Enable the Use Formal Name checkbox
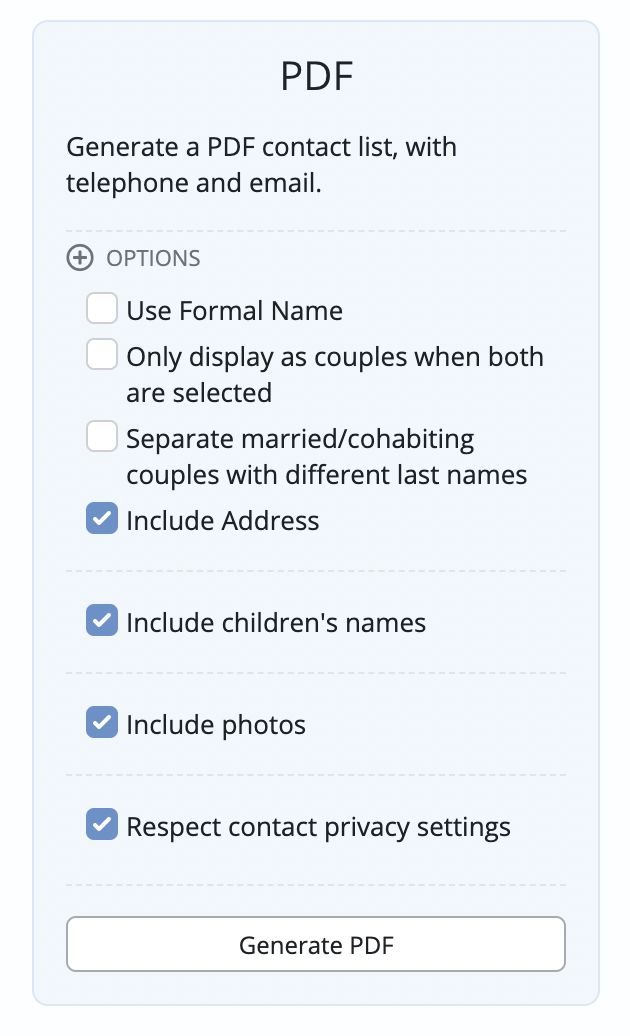Viewport: 630px width, 1036px height. pos(102,309)
